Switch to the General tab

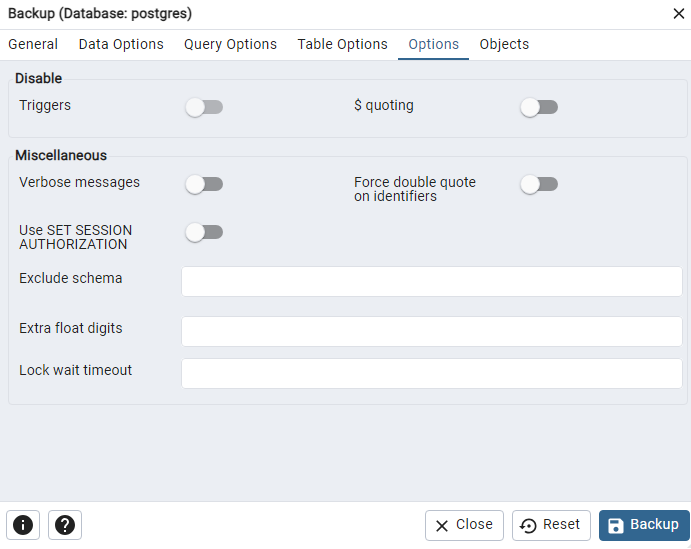pyautogui.click(x=33, y=45)
